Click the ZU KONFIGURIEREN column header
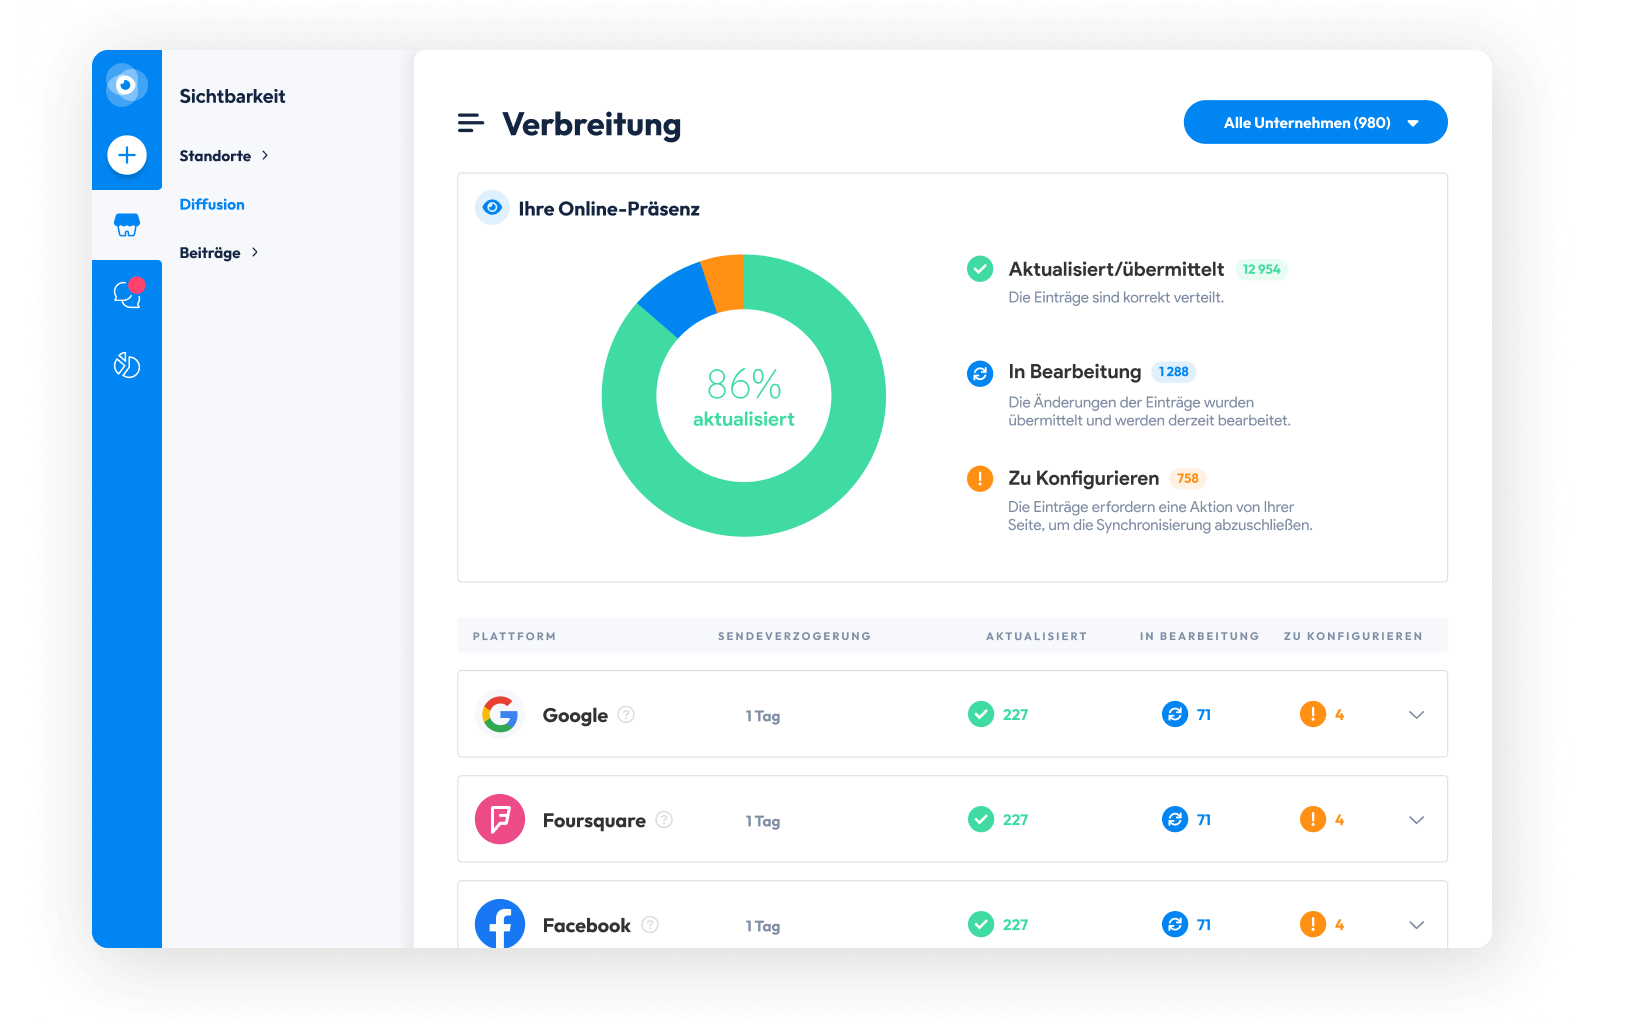Screen dimensions: 1640x1022 pos(1353,636)
